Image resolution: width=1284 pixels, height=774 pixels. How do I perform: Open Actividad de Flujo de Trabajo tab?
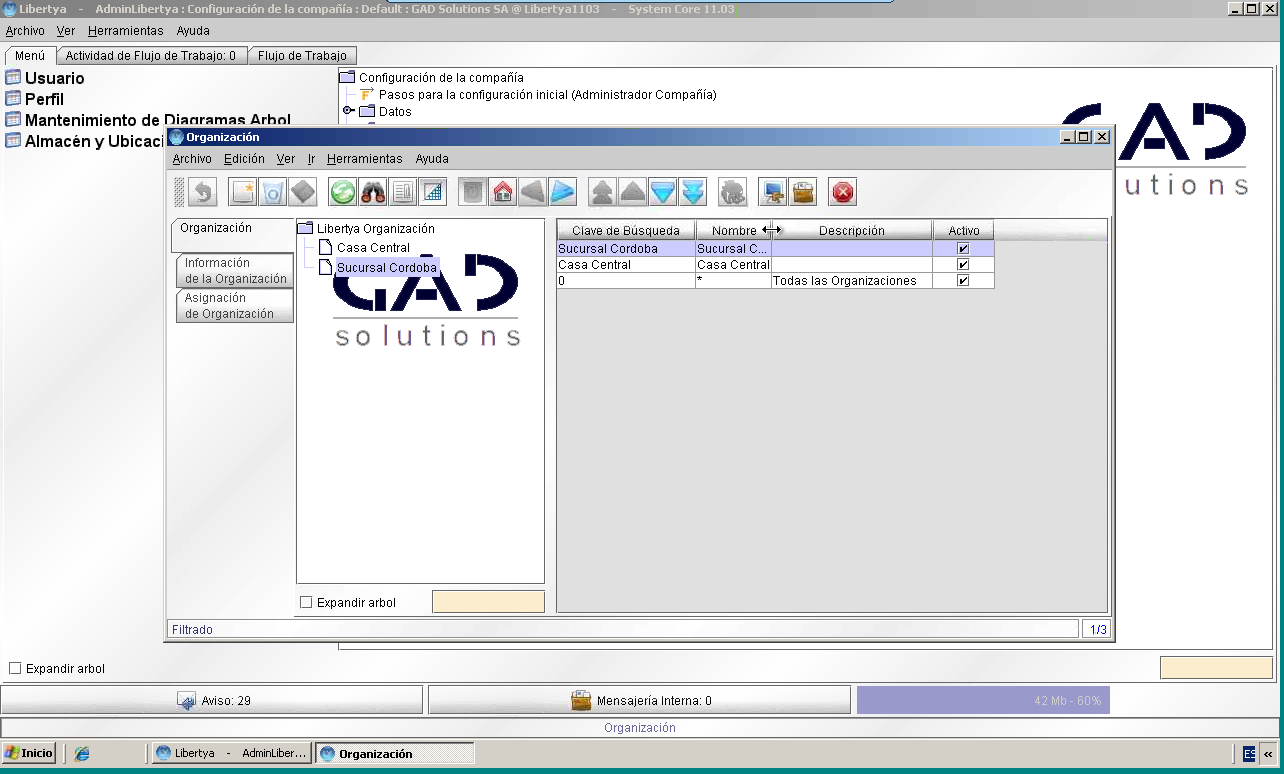[x=151, y=55]
